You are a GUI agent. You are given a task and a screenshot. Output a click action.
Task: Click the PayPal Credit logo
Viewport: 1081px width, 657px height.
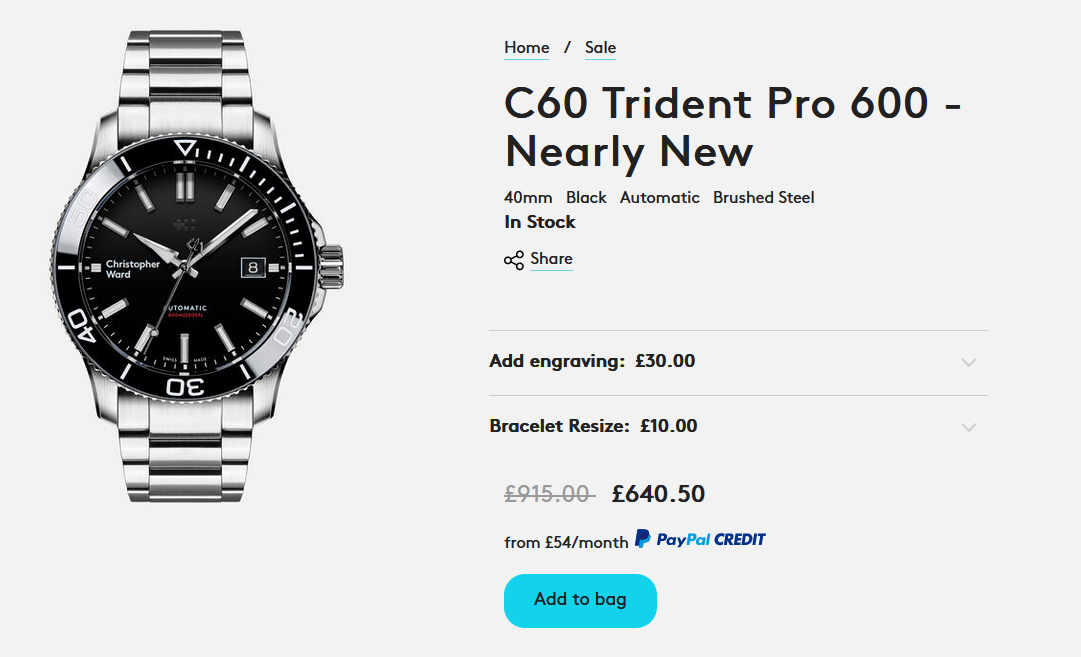pyautogui.click(x=700, y=540)
